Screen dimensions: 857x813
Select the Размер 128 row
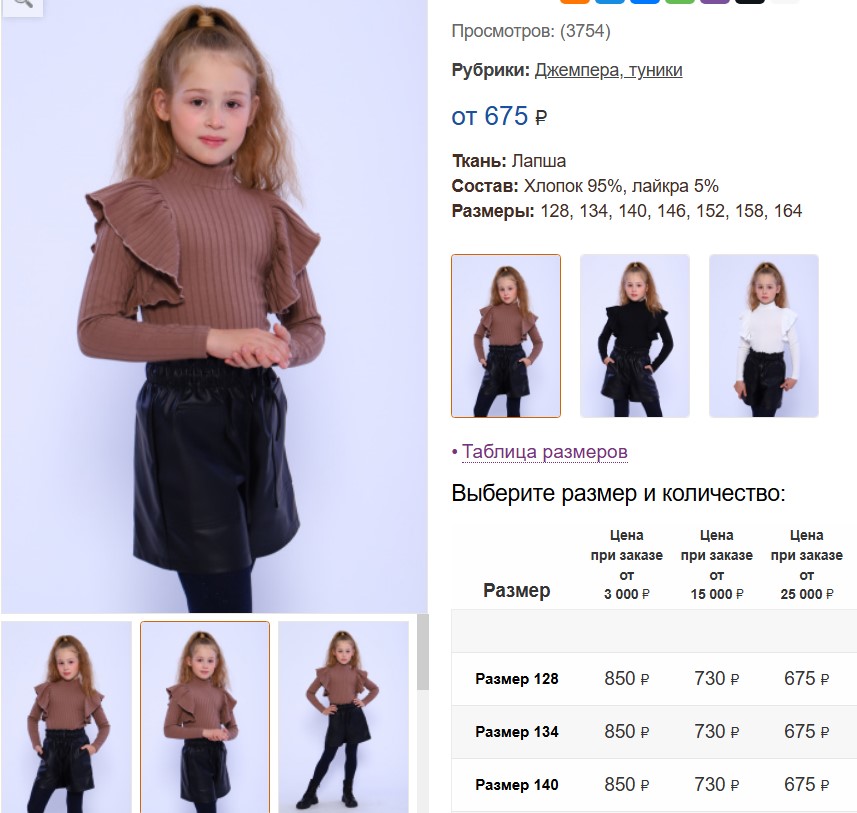[x=654, y=679]
